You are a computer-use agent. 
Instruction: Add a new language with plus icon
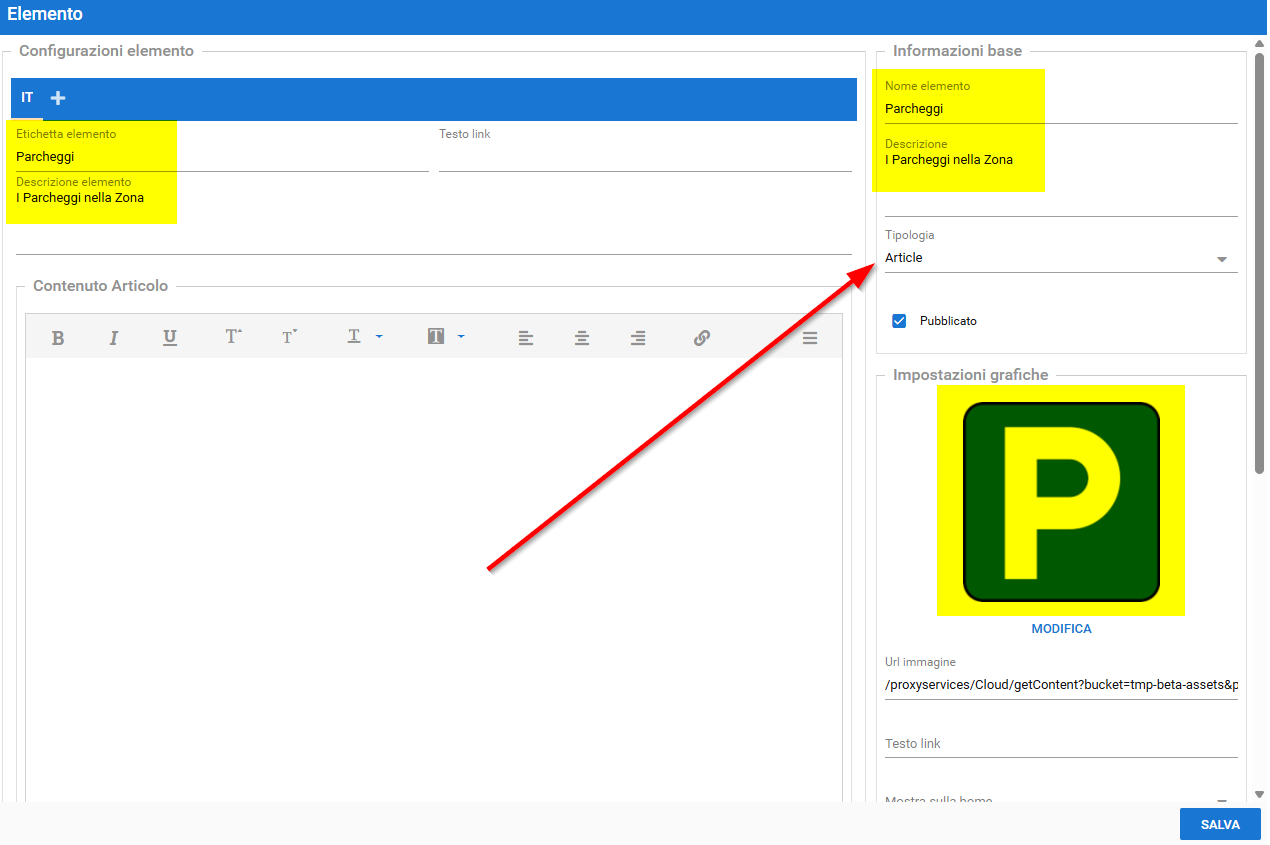click(x=58, y=98)
